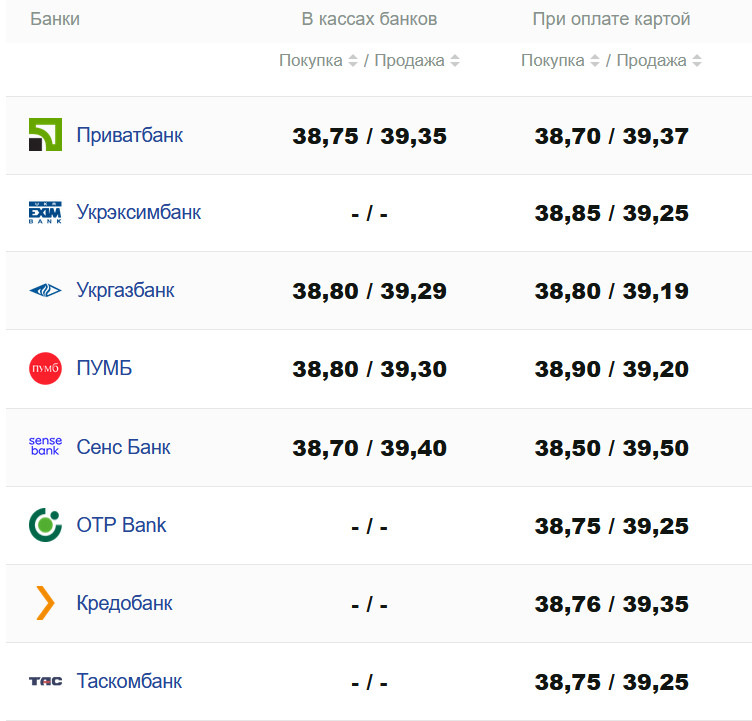
Task: Open the Приватбанк link
Action: coord(129,135)
